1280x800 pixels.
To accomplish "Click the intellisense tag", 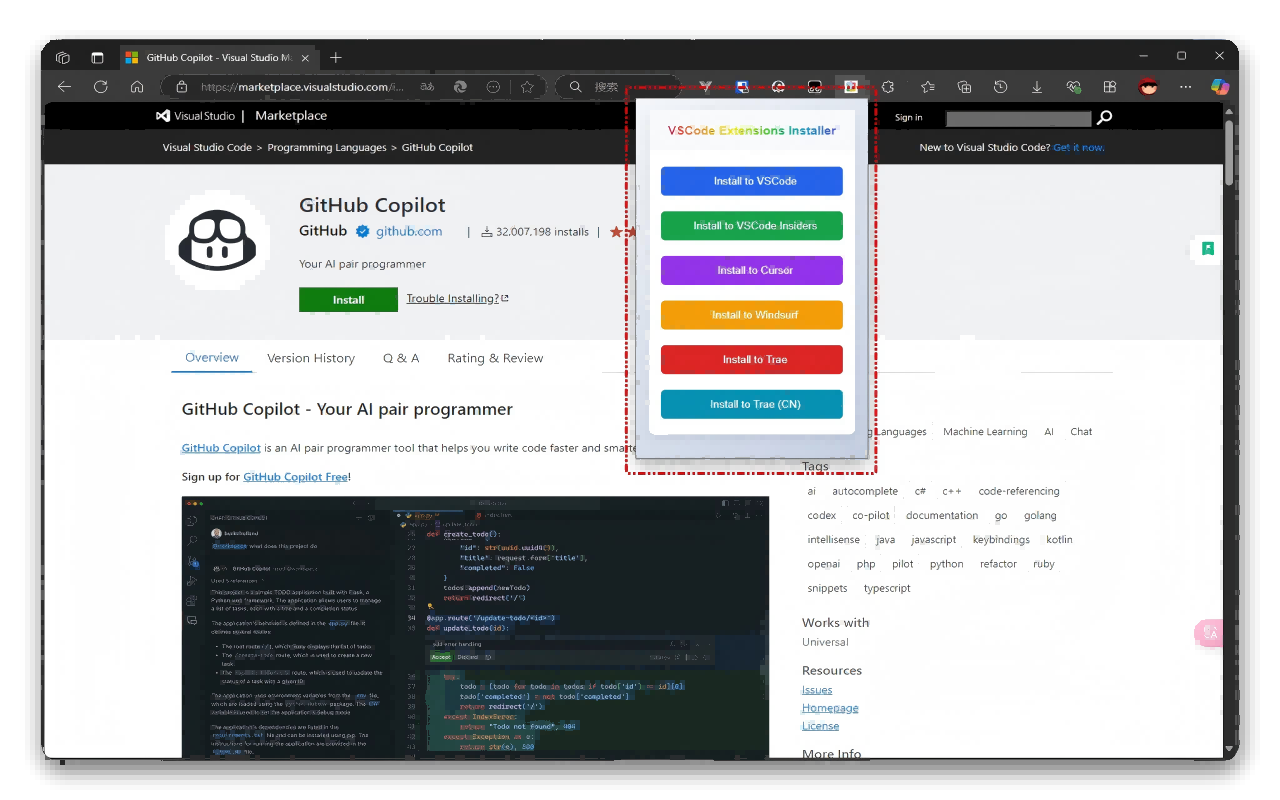I will point(833,540).
